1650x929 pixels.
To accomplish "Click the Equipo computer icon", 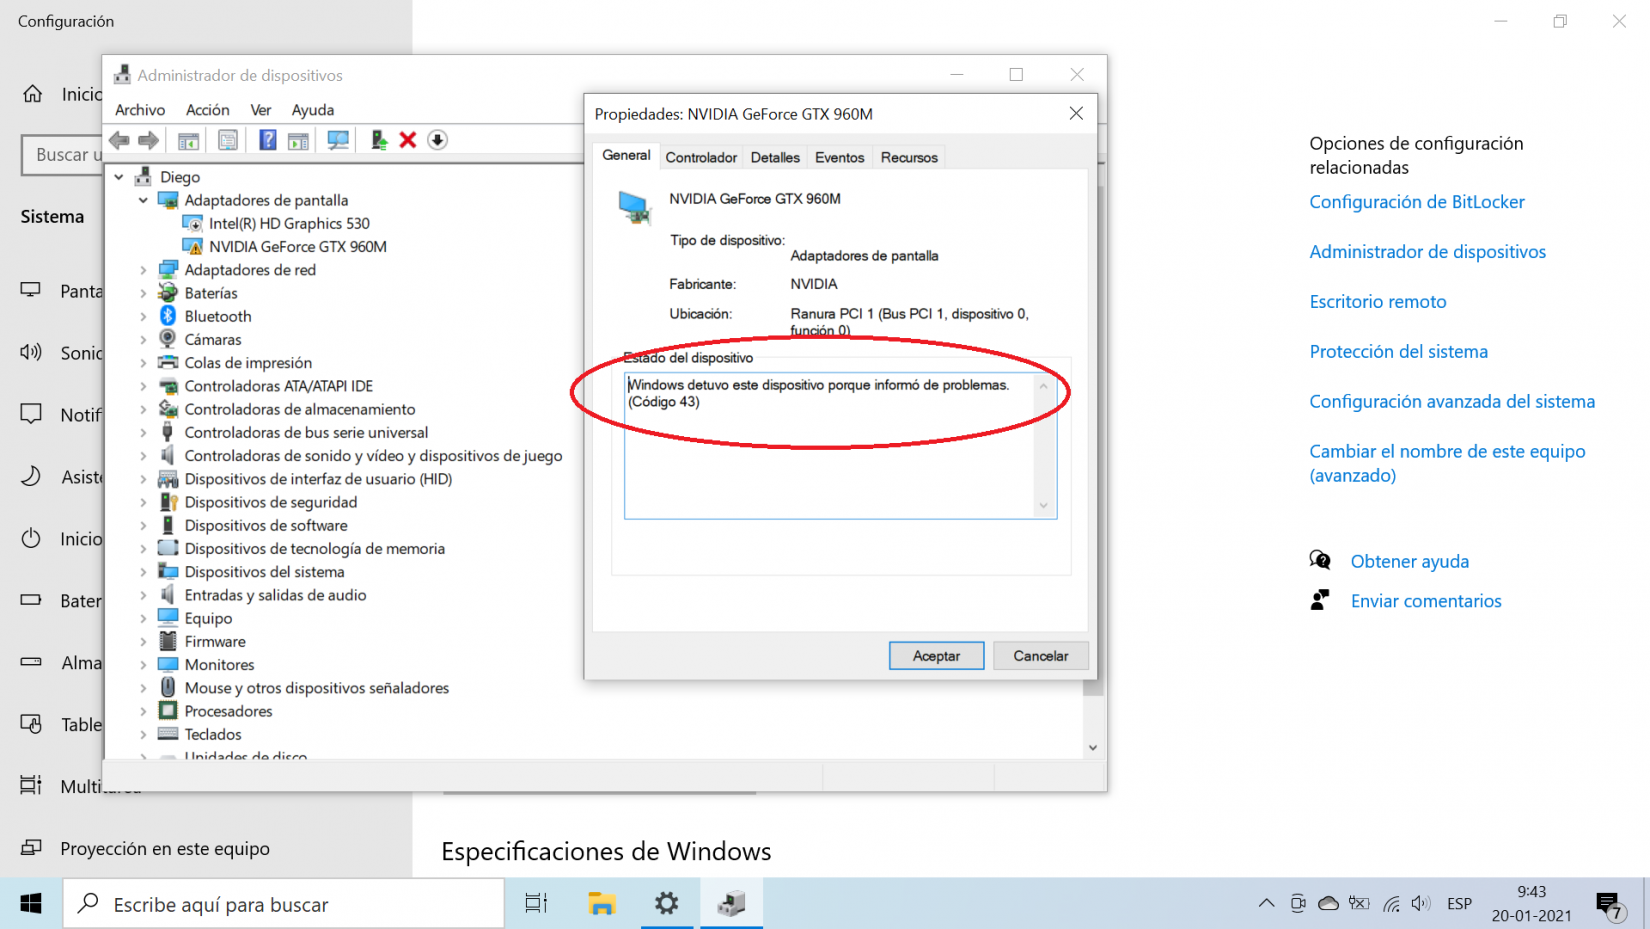I will [168, 618].
